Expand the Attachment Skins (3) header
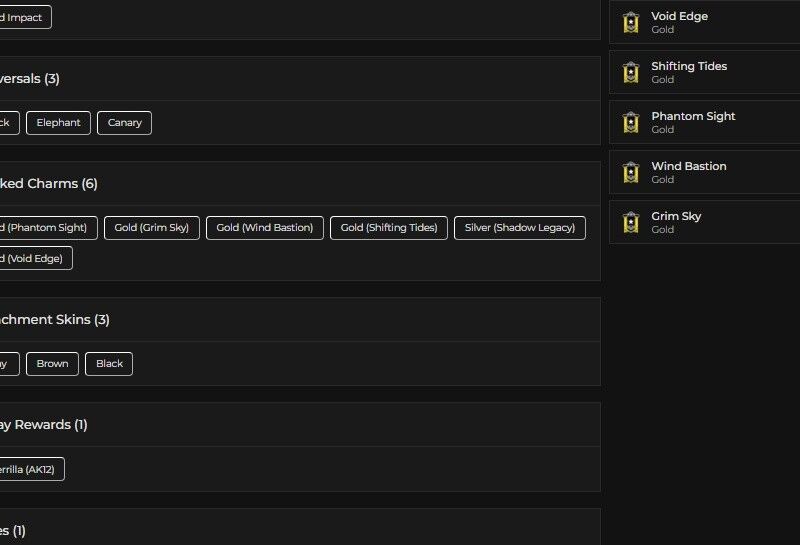800x545 pixels. [x=55, y=320]
